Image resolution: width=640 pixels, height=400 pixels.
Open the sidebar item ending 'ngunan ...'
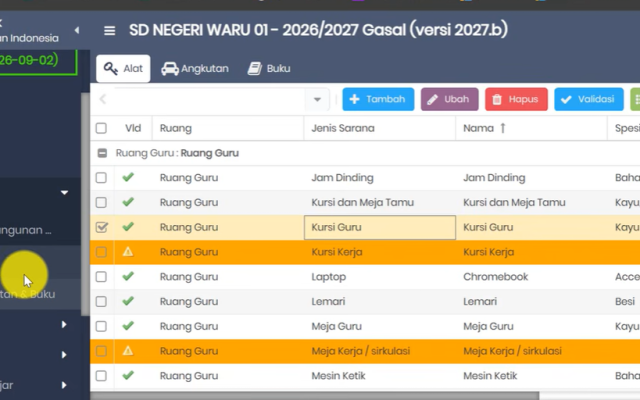click(40, 230)
